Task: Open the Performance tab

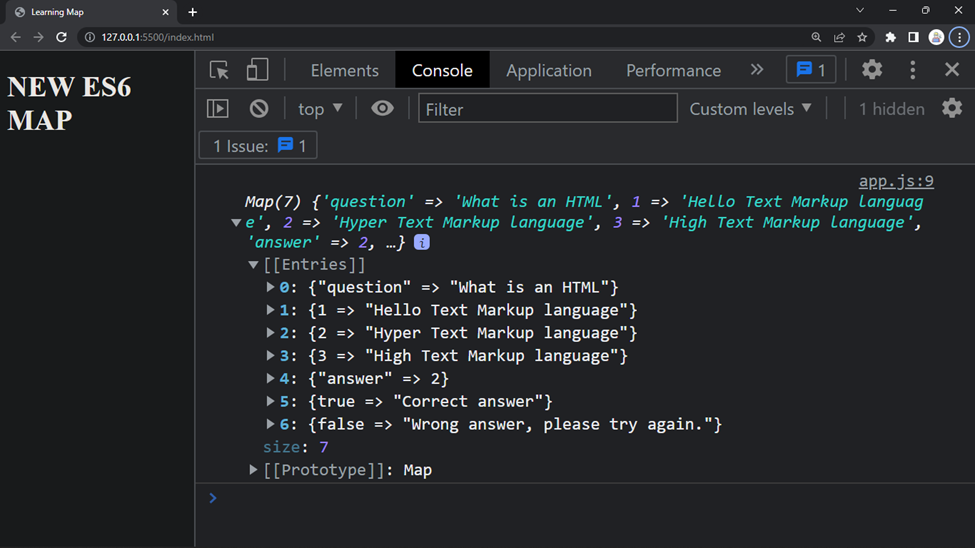Action: coord(673,70)
